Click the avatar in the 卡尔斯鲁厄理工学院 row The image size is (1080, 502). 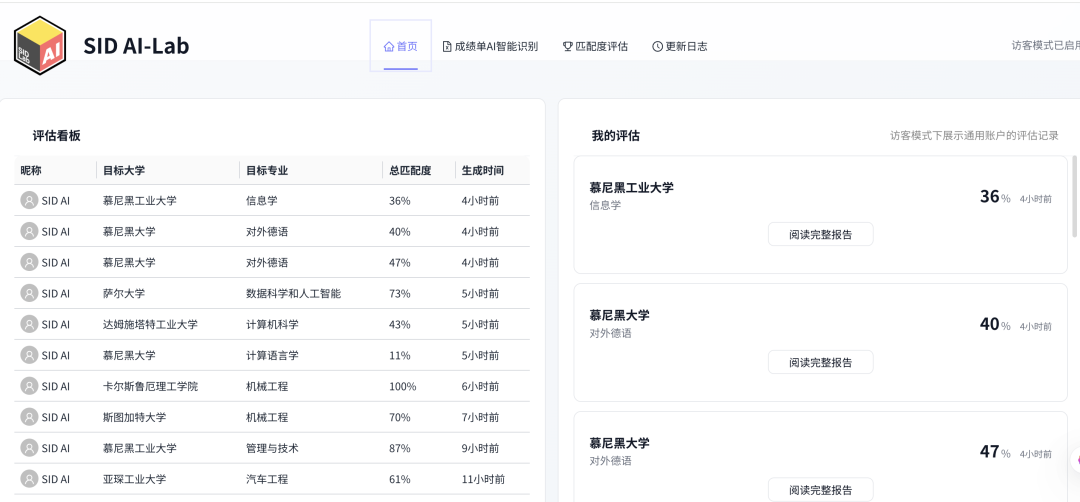[29, 386]
